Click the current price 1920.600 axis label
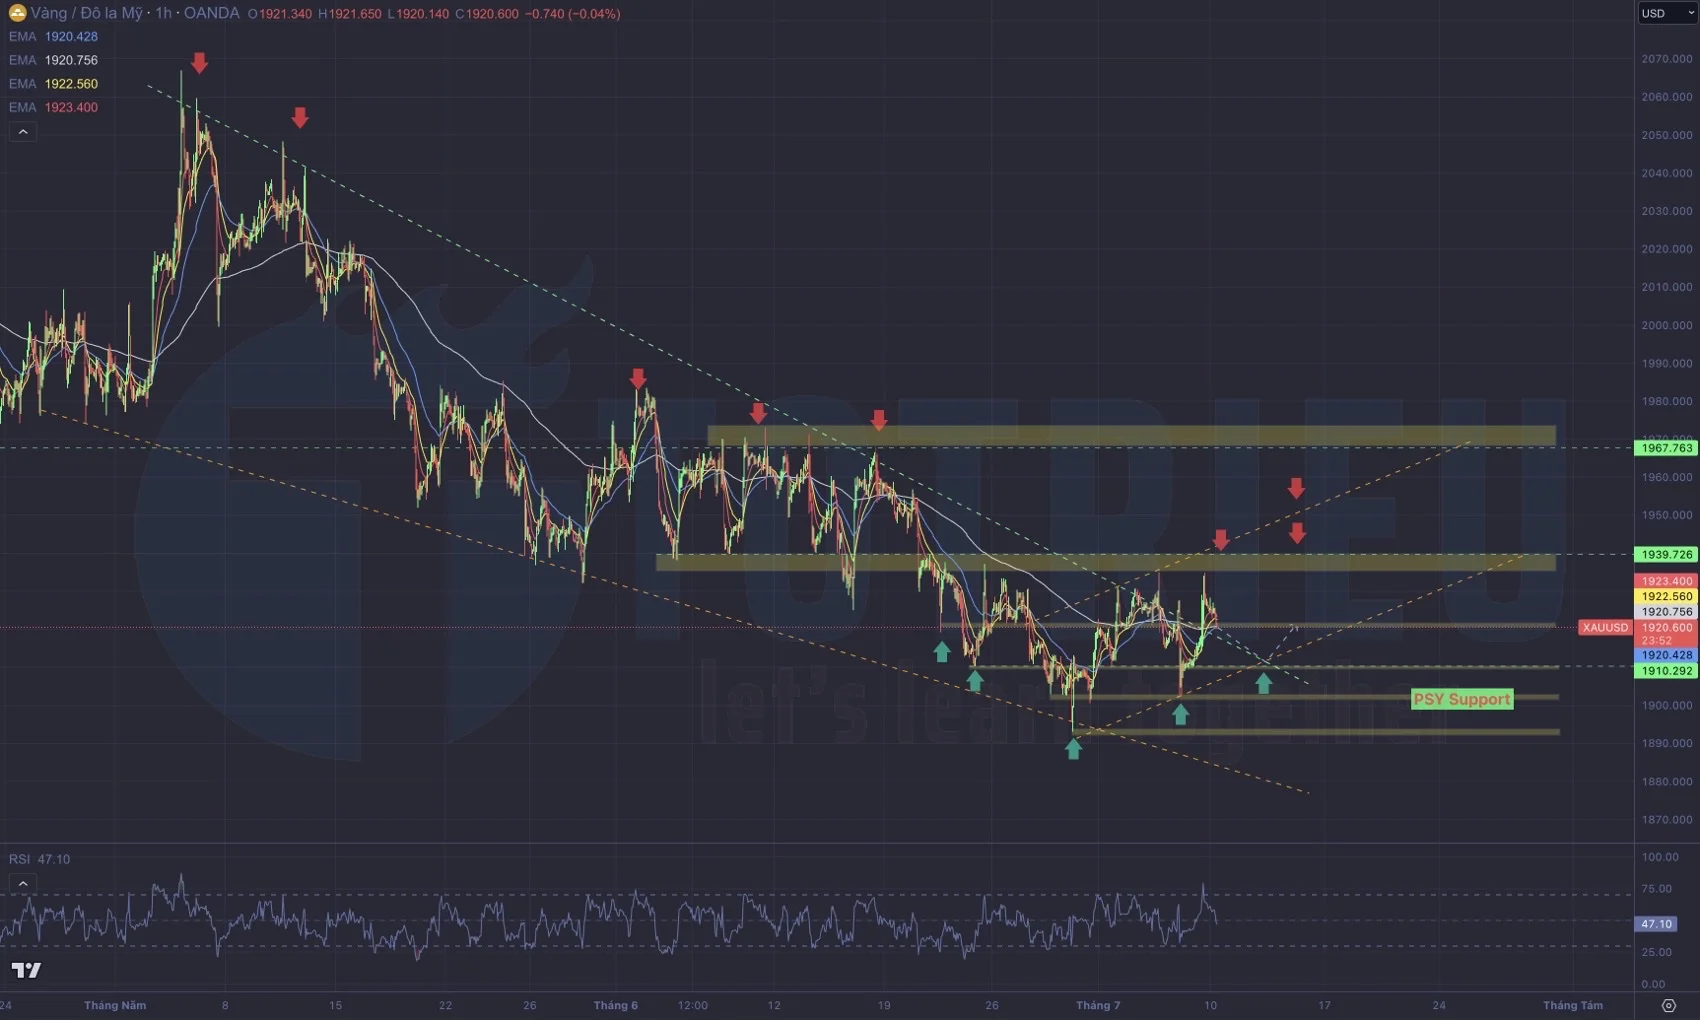 (1666, 628)
